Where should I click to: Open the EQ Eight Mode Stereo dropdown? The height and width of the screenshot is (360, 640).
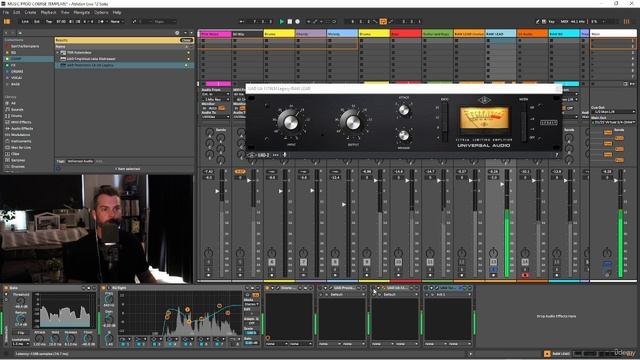[251, 304]
